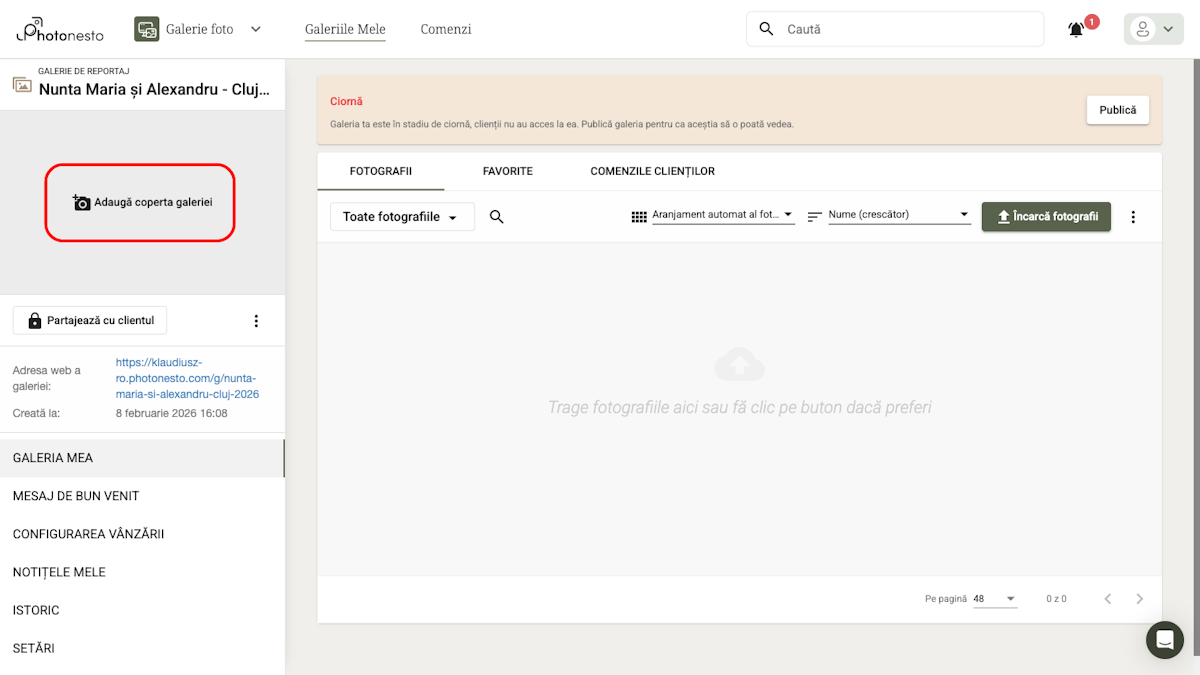Image resolution: width=1200 pixels, height=675 pixels.
Task: Go to previous page arrow
Action: tap(1107, 599)
